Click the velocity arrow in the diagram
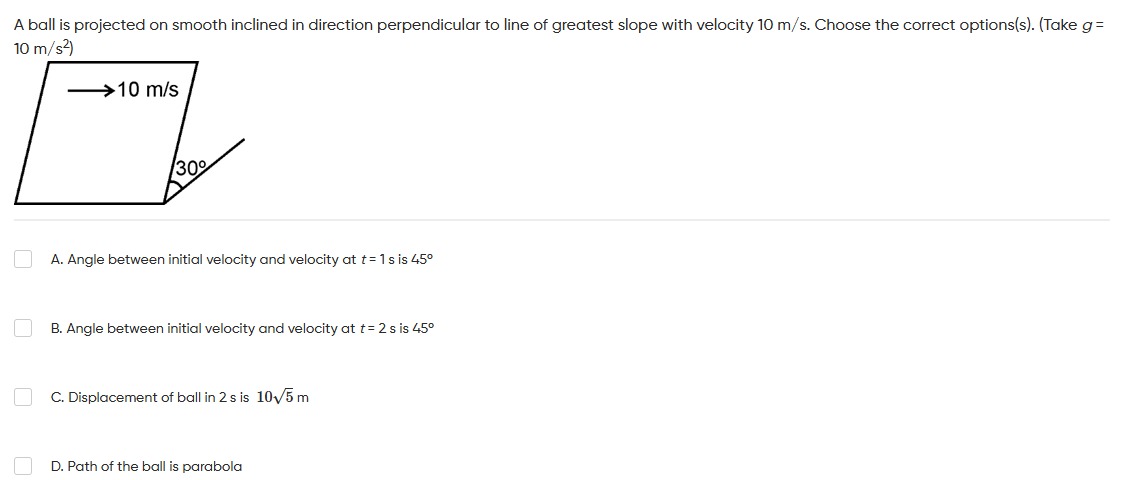Screen dimensions: 1126x480 tap(91, 90)
